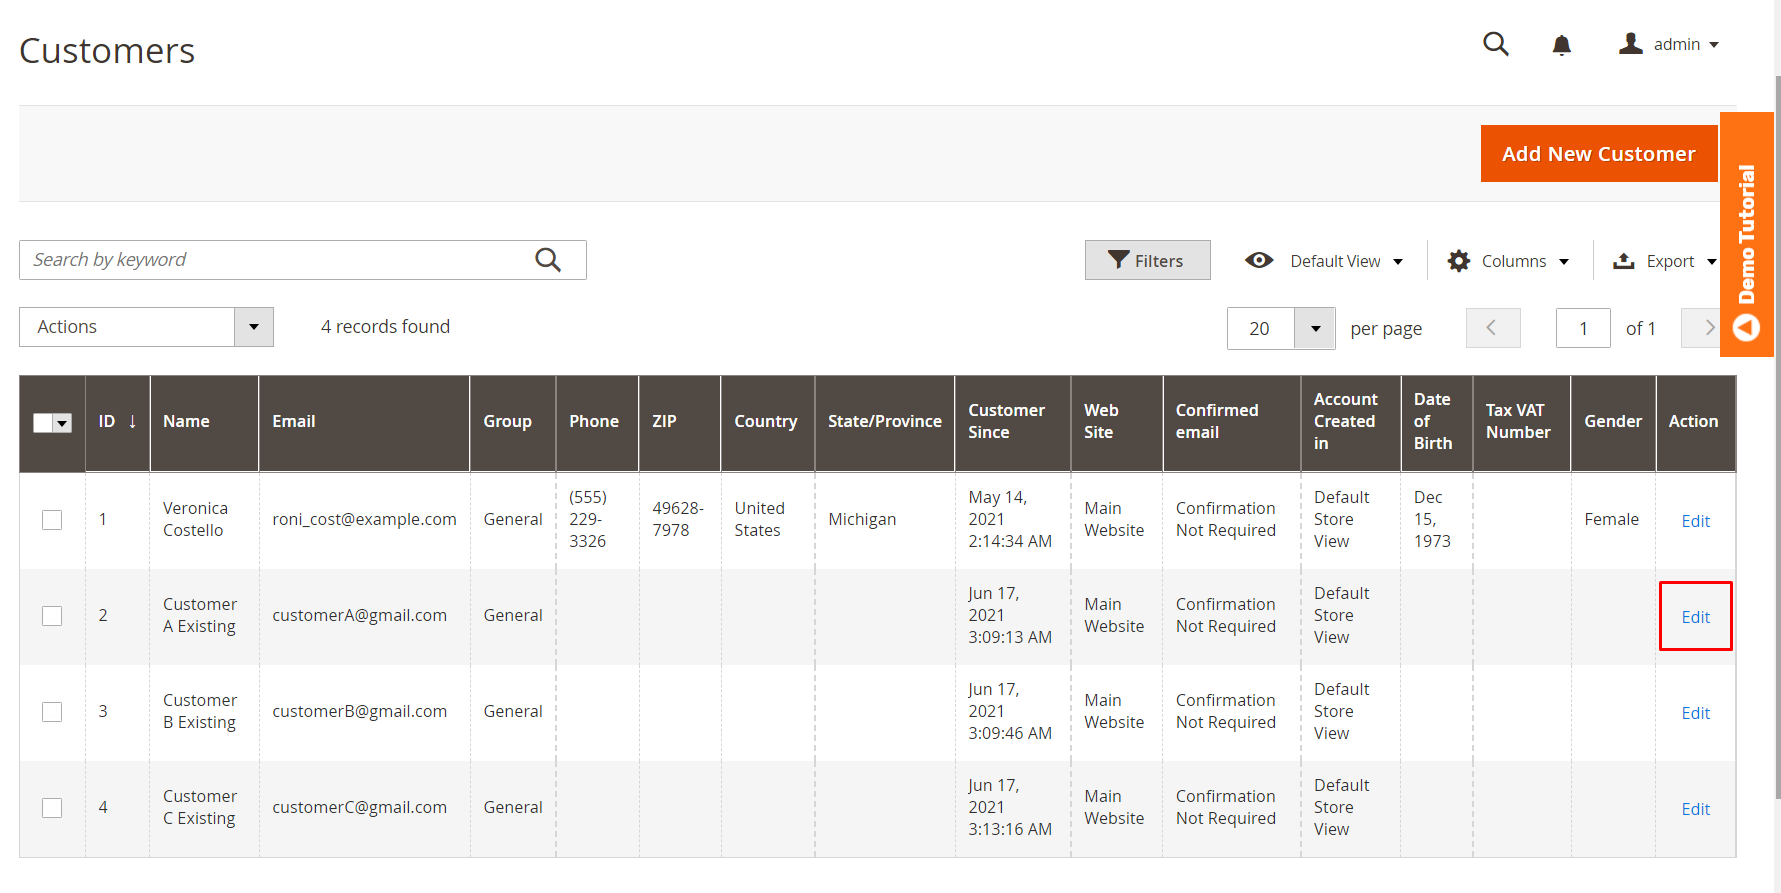1781x893 pixels.
Task: Expand the Default View dropdown
Action: click(x=1398, y=262)
